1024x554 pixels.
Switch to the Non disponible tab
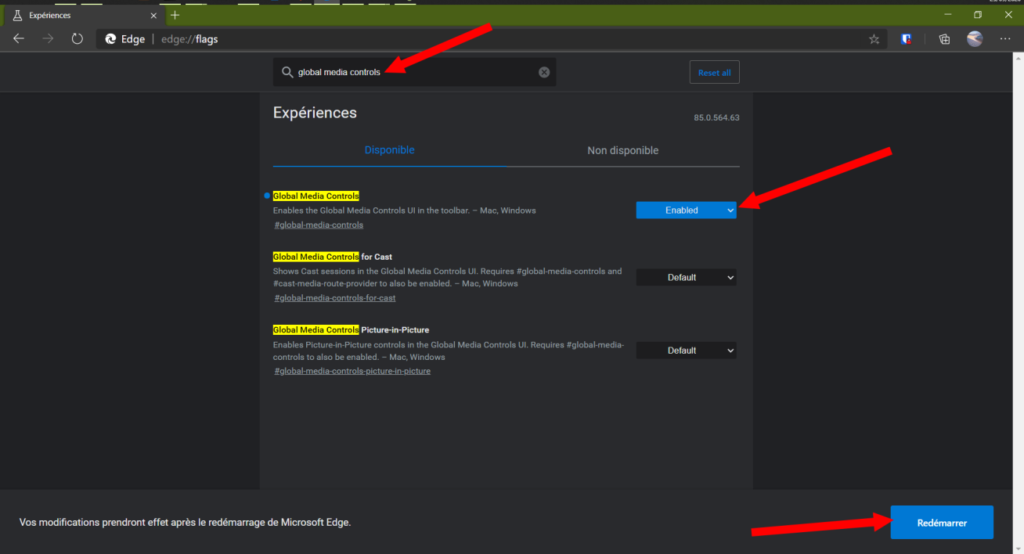pos(622,150)
